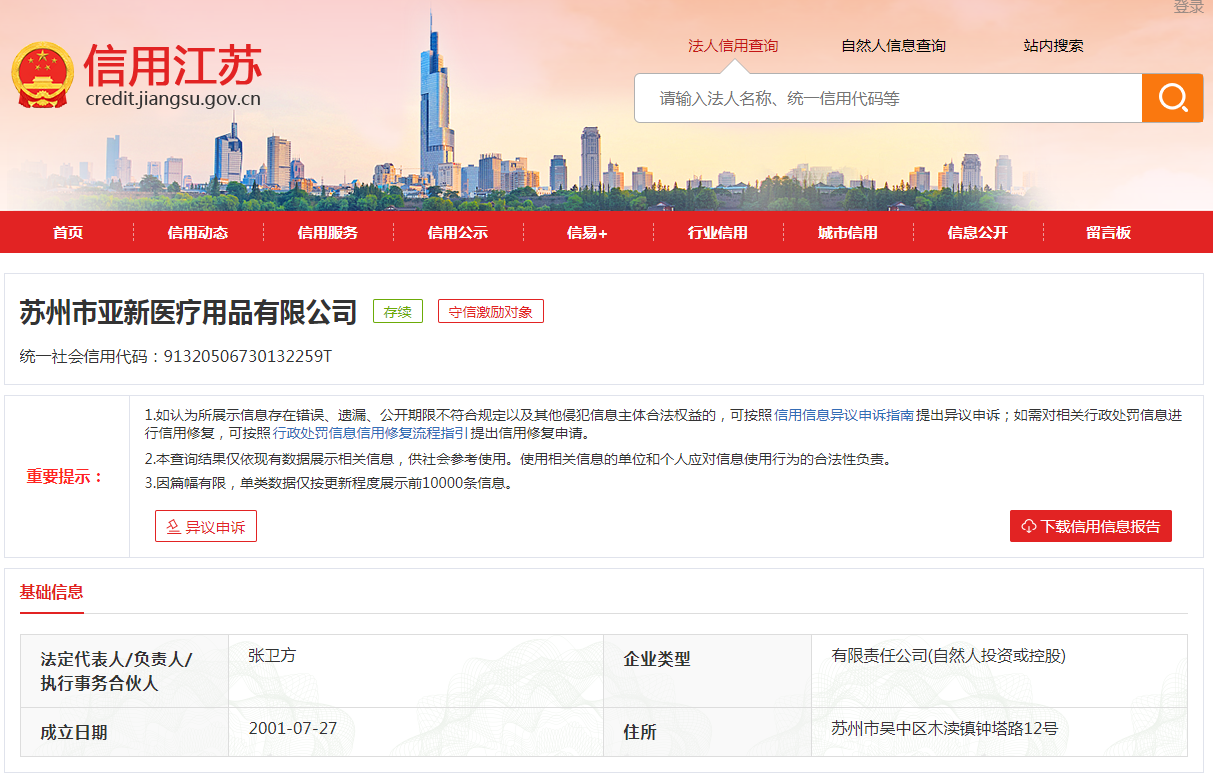Click the credit.jiangsu.gov.cn URL text
This screenshot has height=779, width=1213.
pyautogui.click(x=173, y=99)
